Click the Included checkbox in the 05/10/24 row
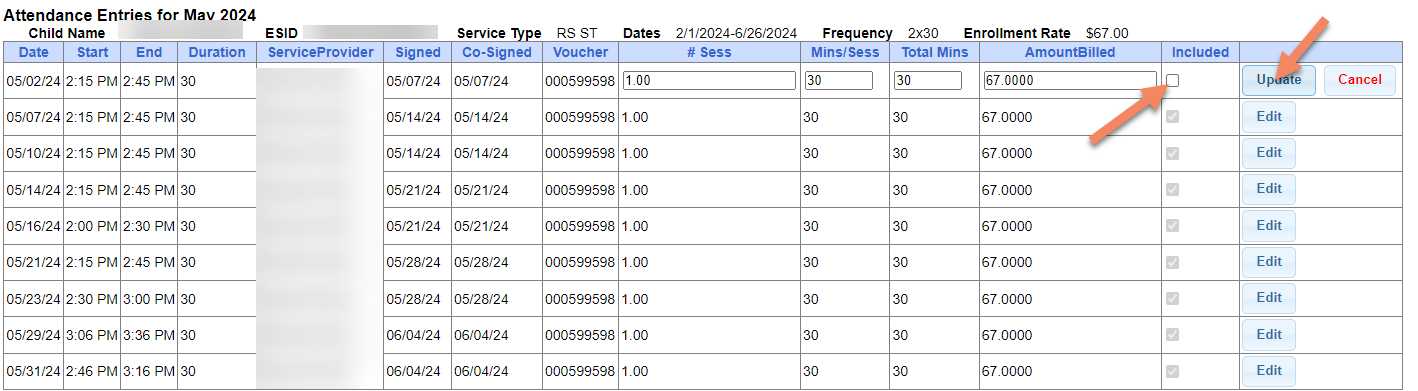Image resolution: width=1418 pixels, height=391 pixels. tap(1173, 153)
